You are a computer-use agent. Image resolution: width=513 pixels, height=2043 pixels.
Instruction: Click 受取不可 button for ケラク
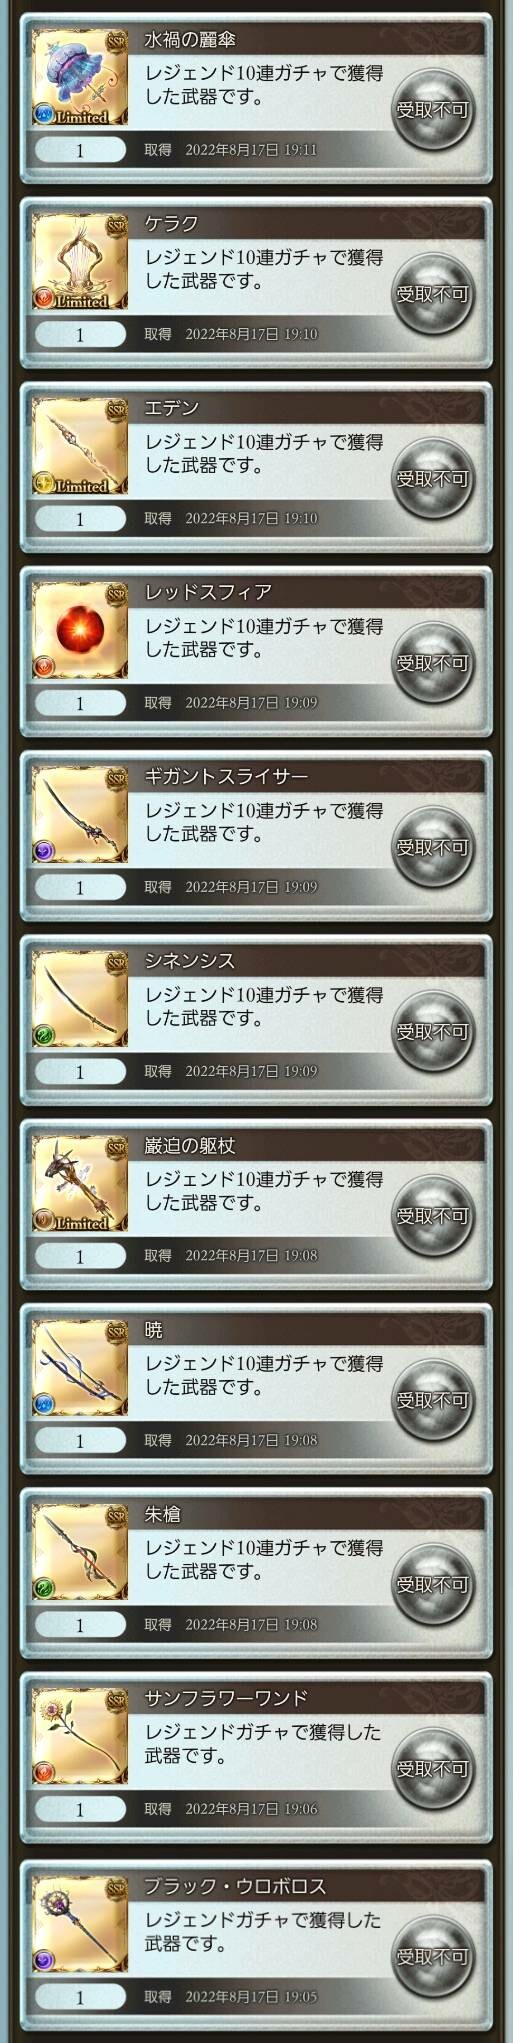point(432,294)
